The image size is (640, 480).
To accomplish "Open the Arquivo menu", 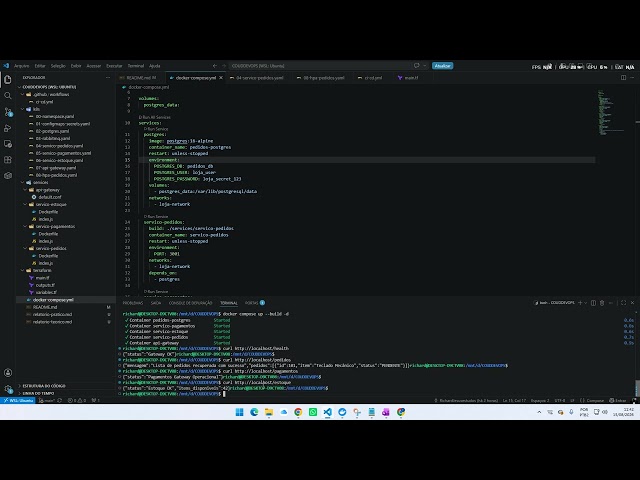I will [22, 66].
